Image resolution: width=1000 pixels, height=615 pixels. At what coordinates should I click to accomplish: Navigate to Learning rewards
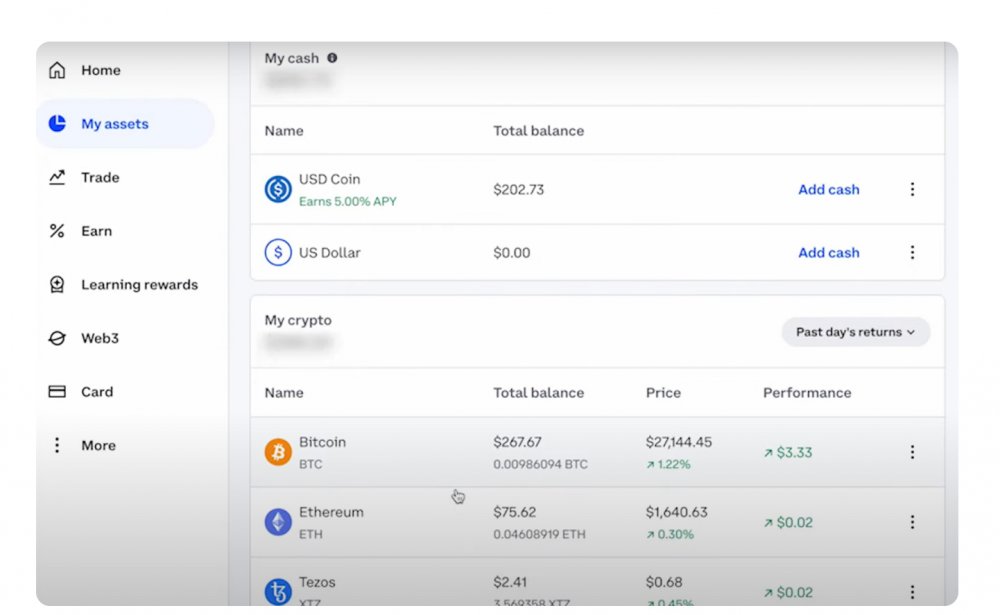click(140, 285)
